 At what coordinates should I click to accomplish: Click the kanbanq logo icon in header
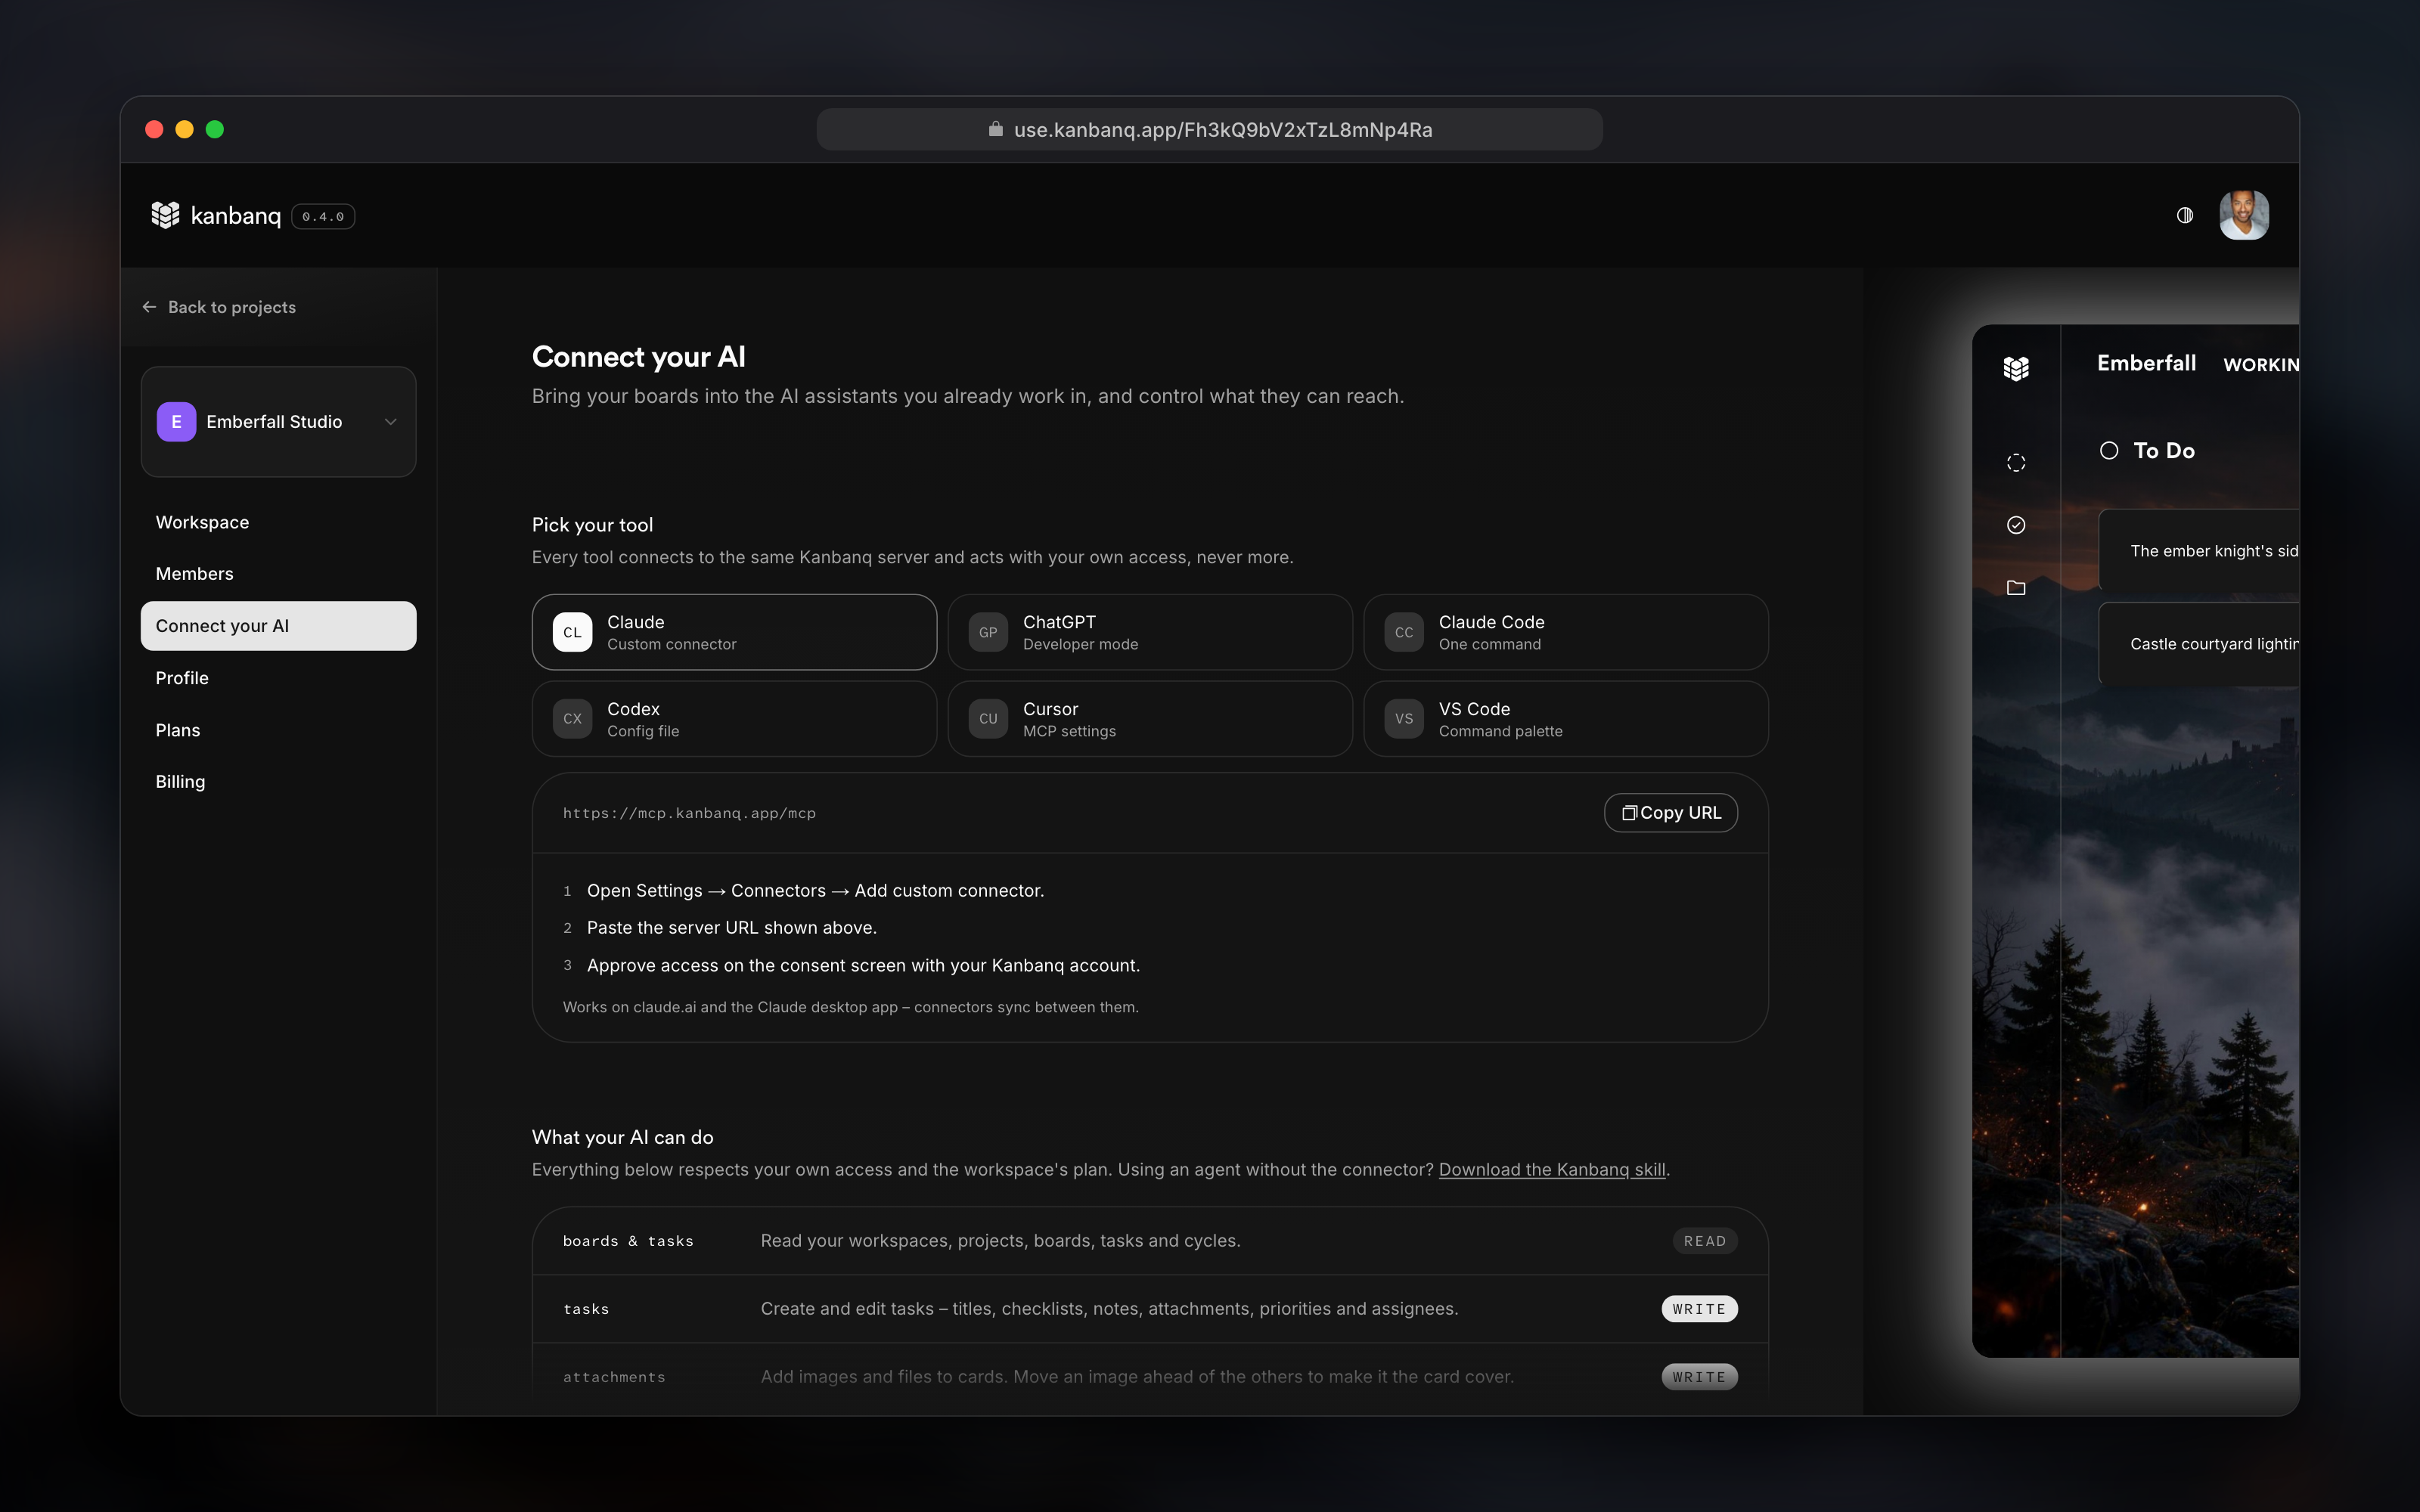(x=165, y=215)
